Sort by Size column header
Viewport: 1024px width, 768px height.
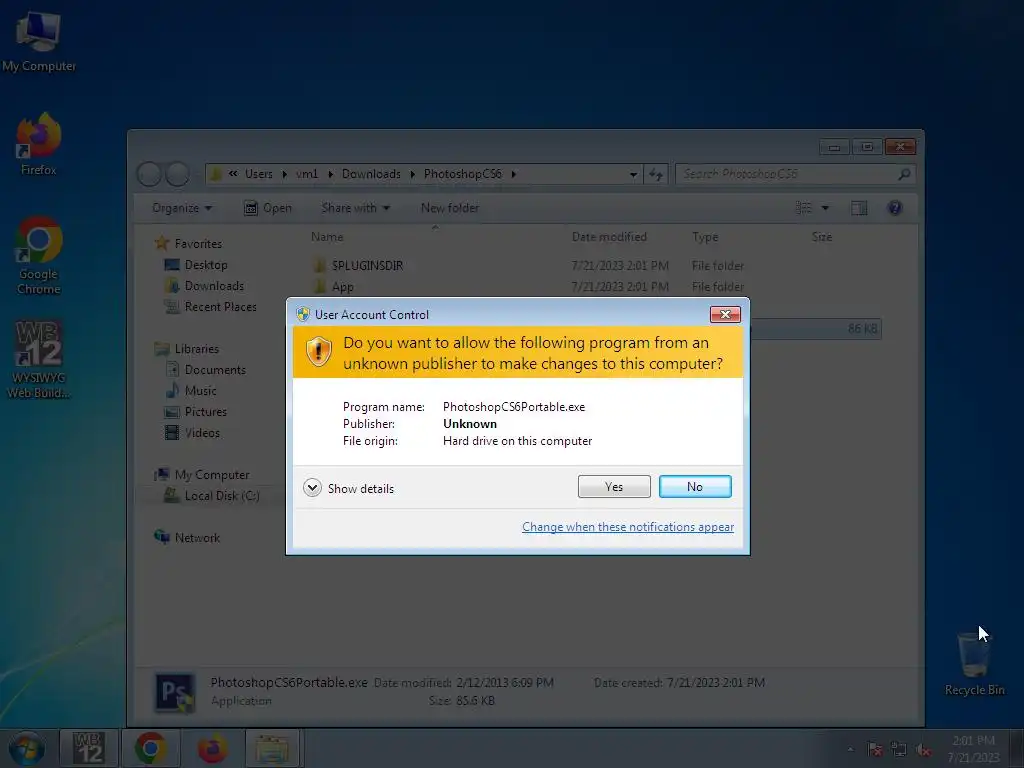tap(822, 236)
